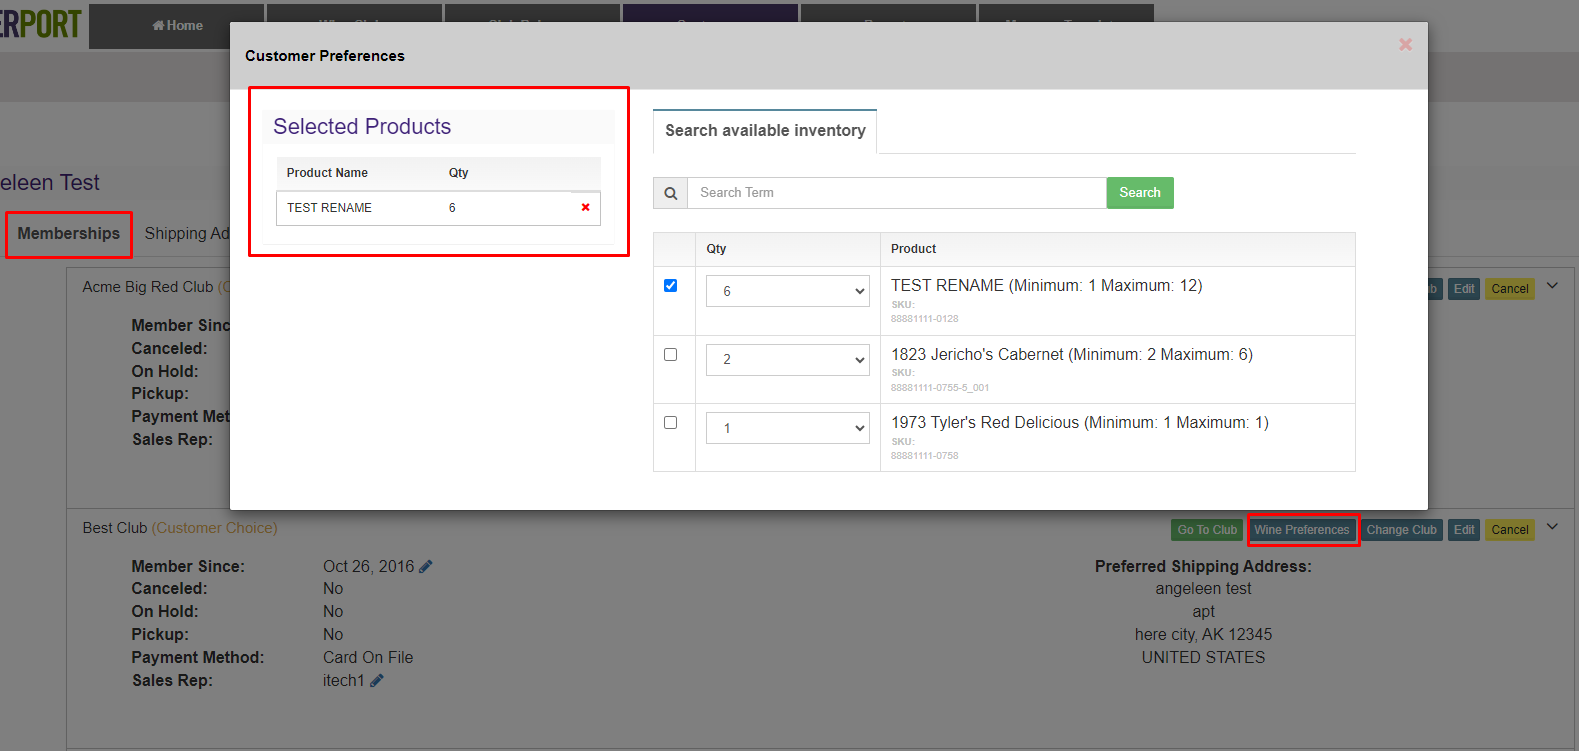Click SKU 88881111-0128 text
The image size is (1579, 751).
click(924, 319)
